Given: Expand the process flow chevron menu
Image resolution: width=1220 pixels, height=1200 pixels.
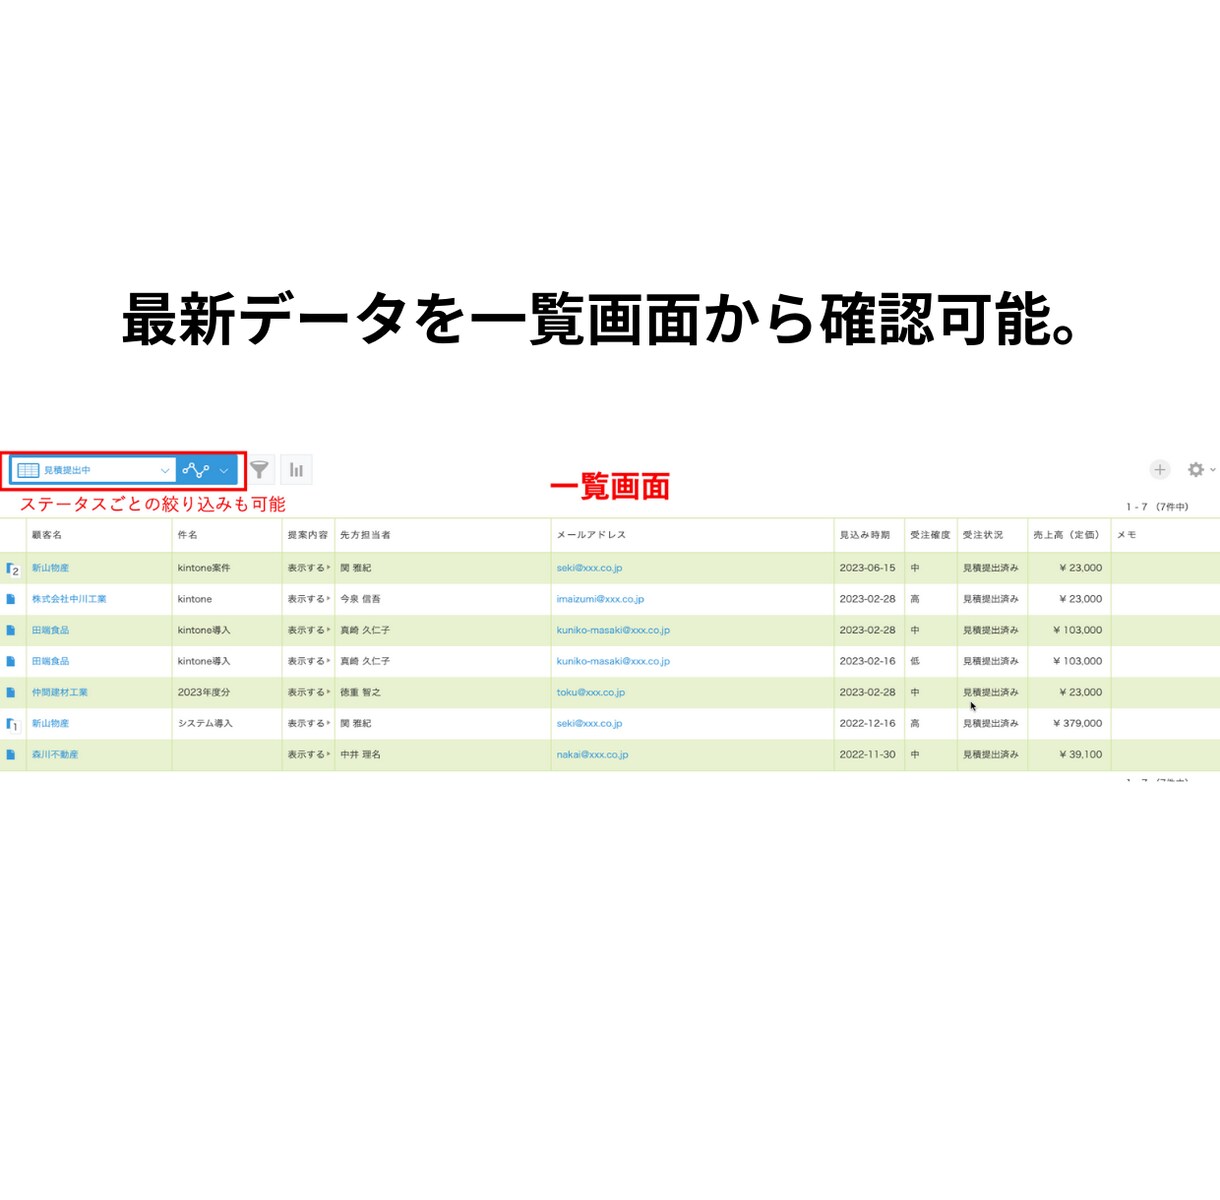Looking at the screenshot, I should (224, 470).
